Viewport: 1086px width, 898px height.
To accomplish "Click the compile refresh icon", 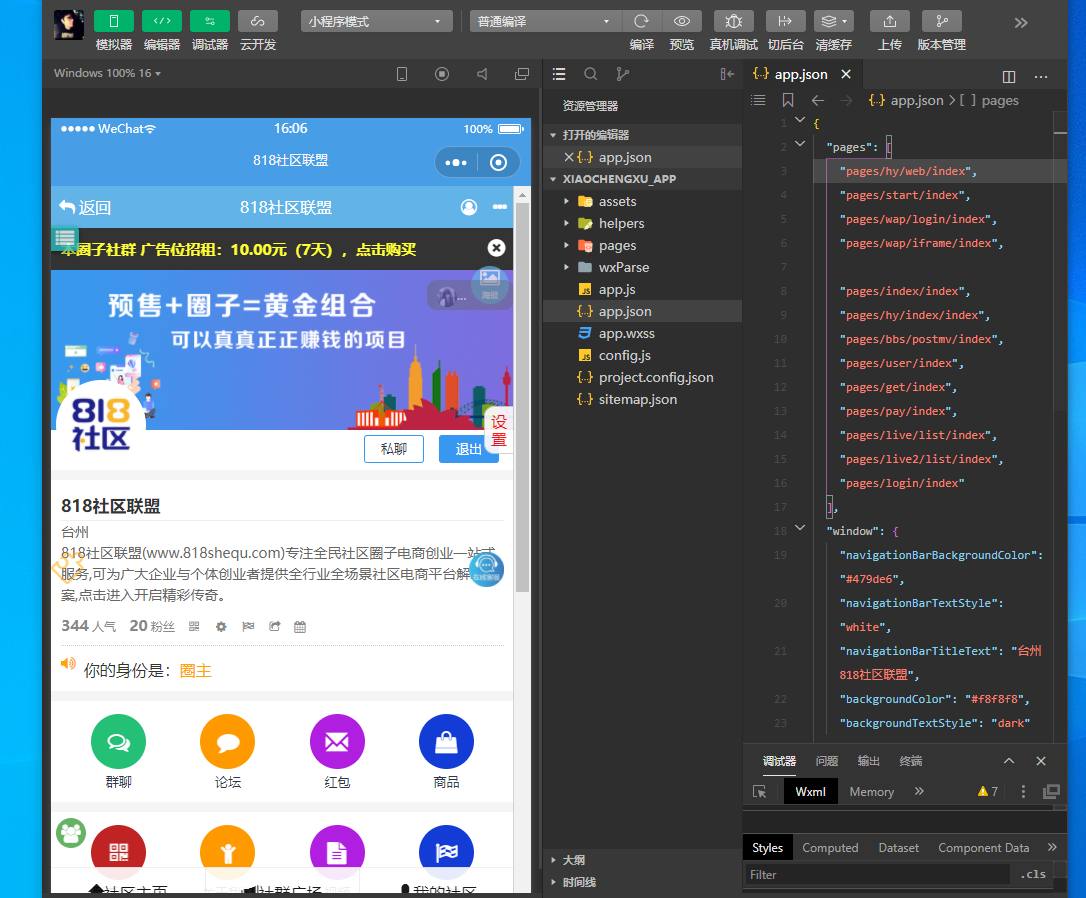I will 641,21.
